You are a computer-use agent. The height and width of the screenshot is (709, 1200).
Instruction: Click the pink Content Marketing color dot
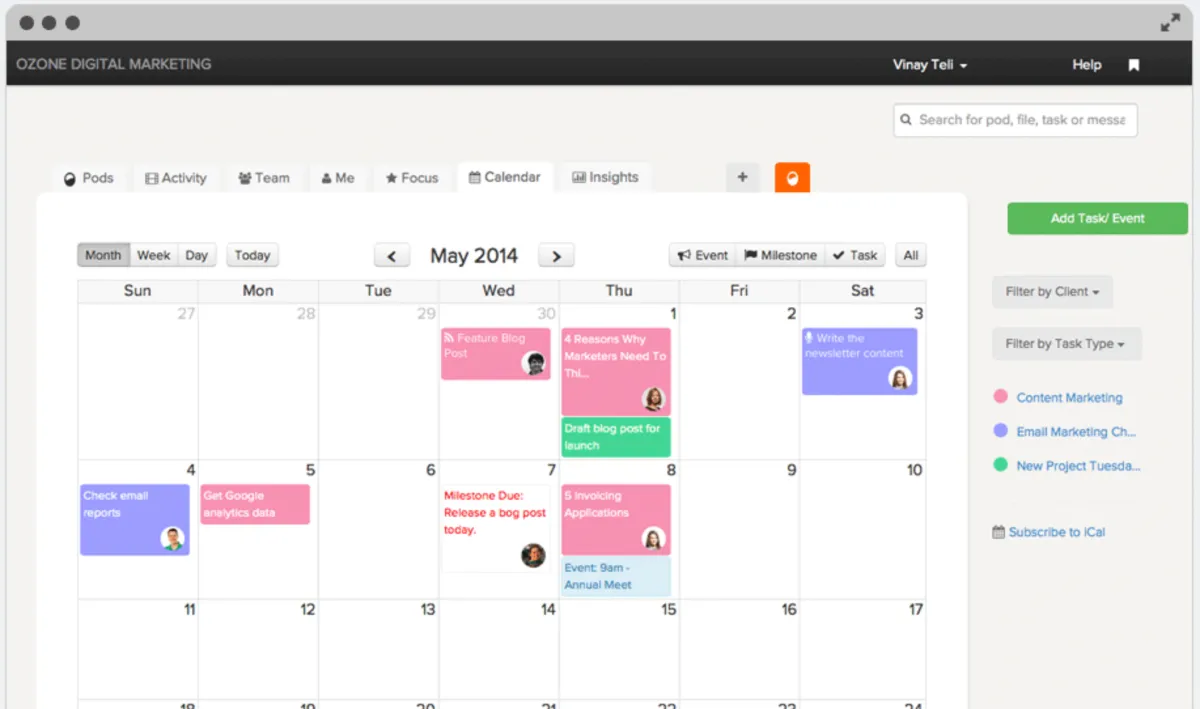tap(1001, 397)
